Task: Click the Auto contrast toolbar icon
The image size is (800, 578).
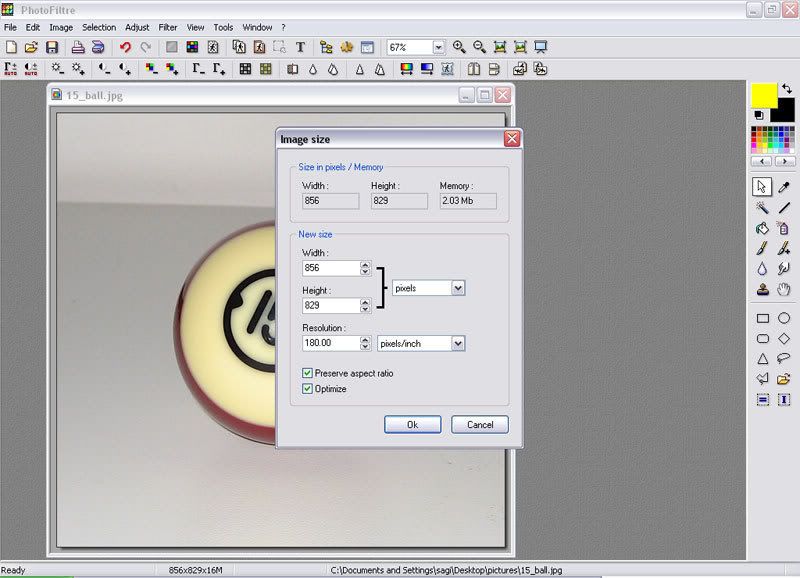Action: click(31, 69)
